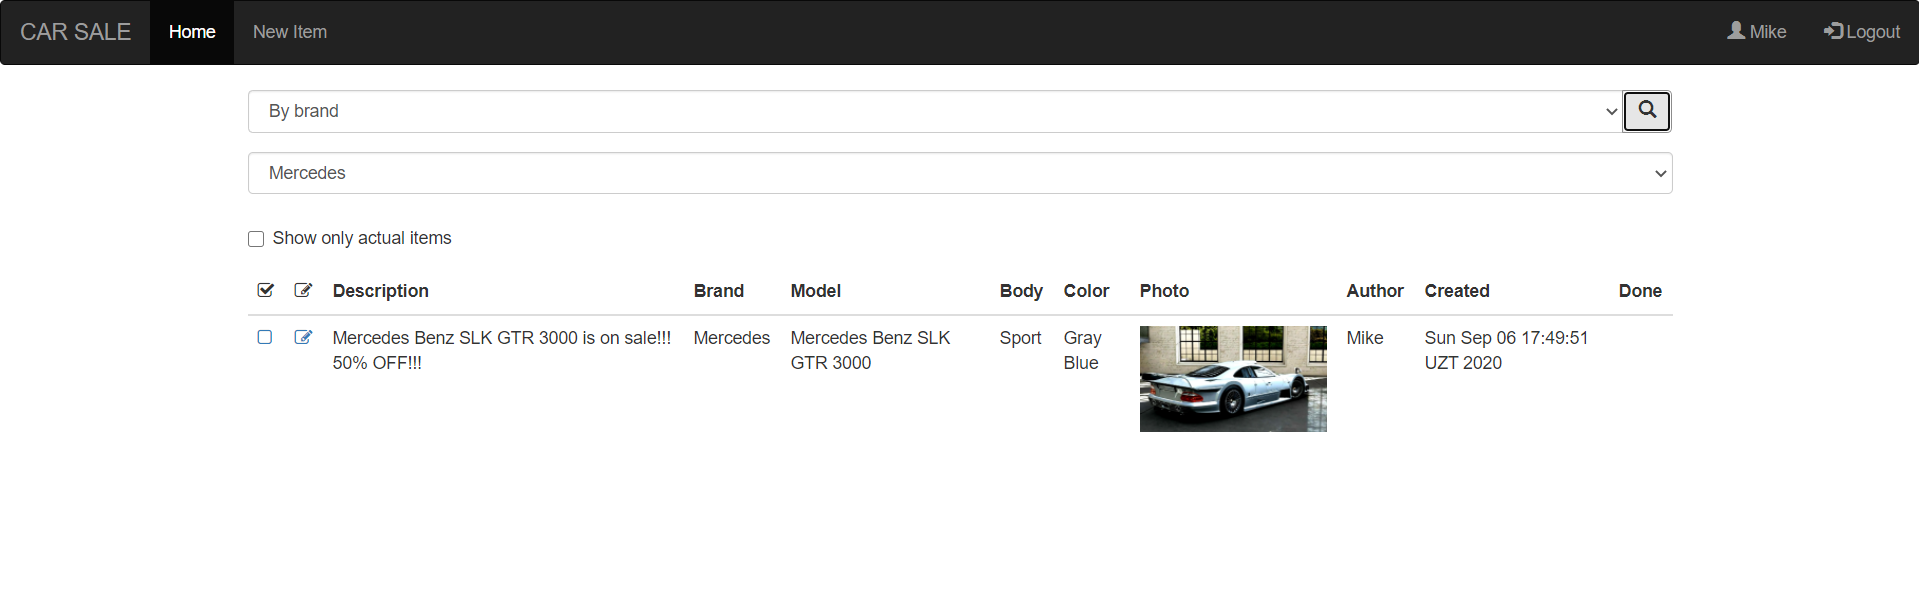The width and height of the screenshot is (1919, 589).
Task: Tick the checkbox in the Mercedes row
Action: click(265, 337)
